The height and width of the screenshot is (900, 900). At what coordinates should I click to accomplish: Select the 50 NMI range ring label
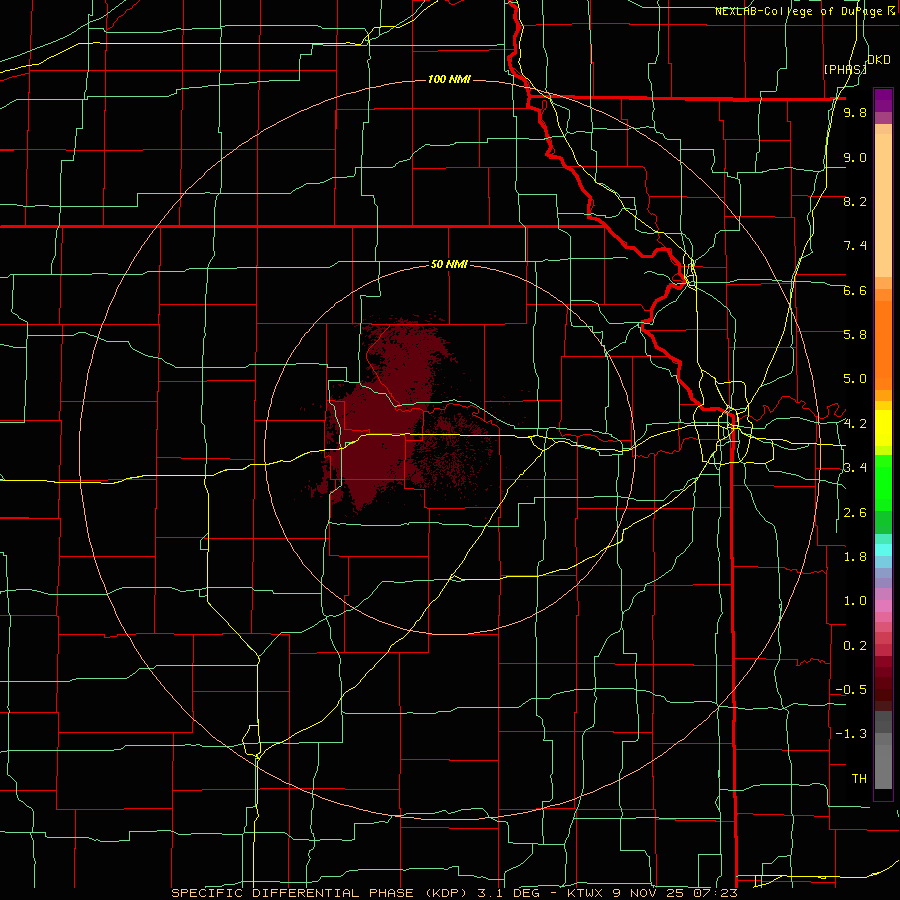click(x=449, y=264)
